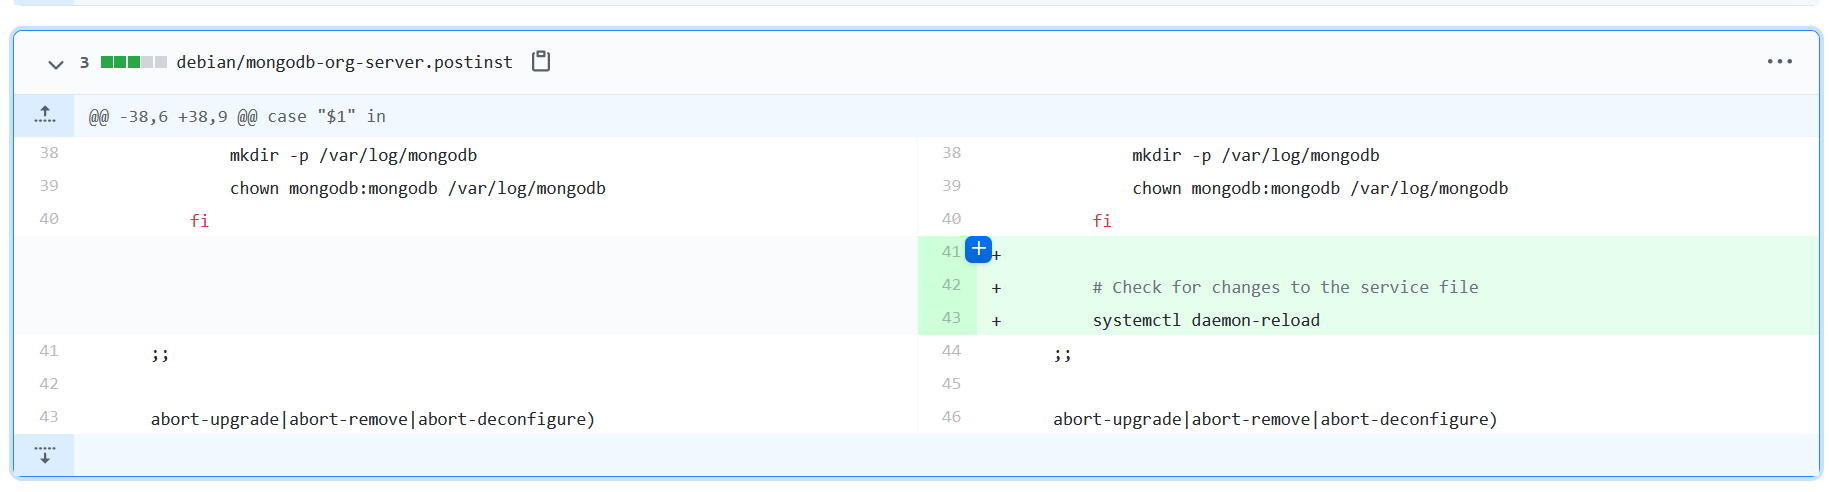The height and width of the screenshot is (492, 1829).
Task: Select right-side line number 44
Action: (951, 351)
